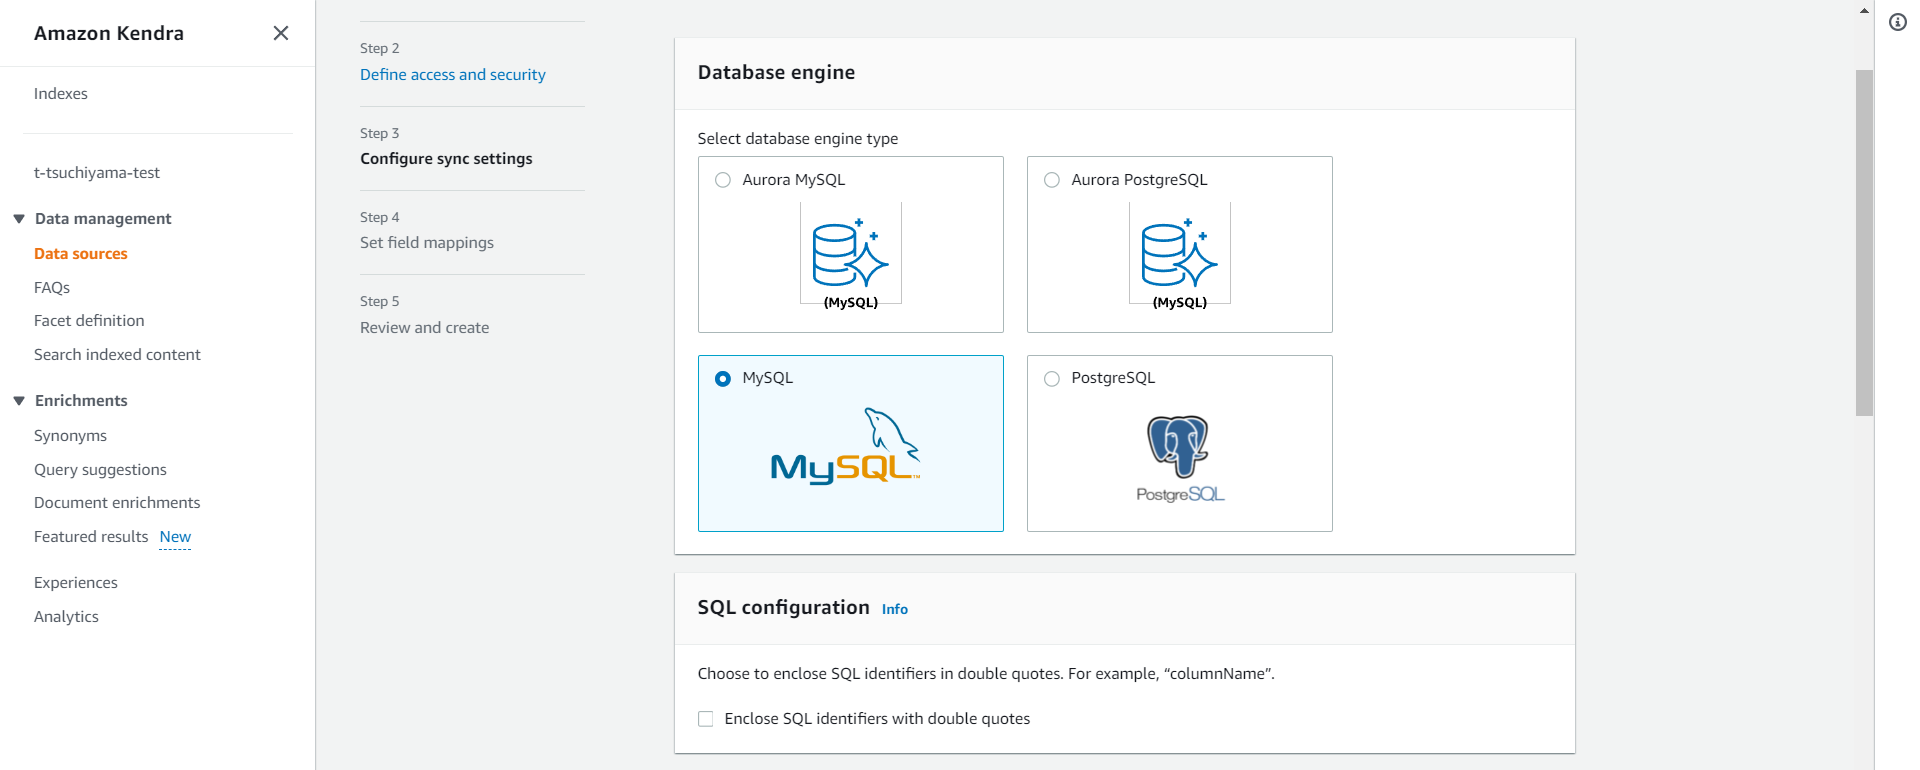Select the PostgreSQL radio button
The width and height of the screenshot is (1920, 770).
(x=1052, y=379)
